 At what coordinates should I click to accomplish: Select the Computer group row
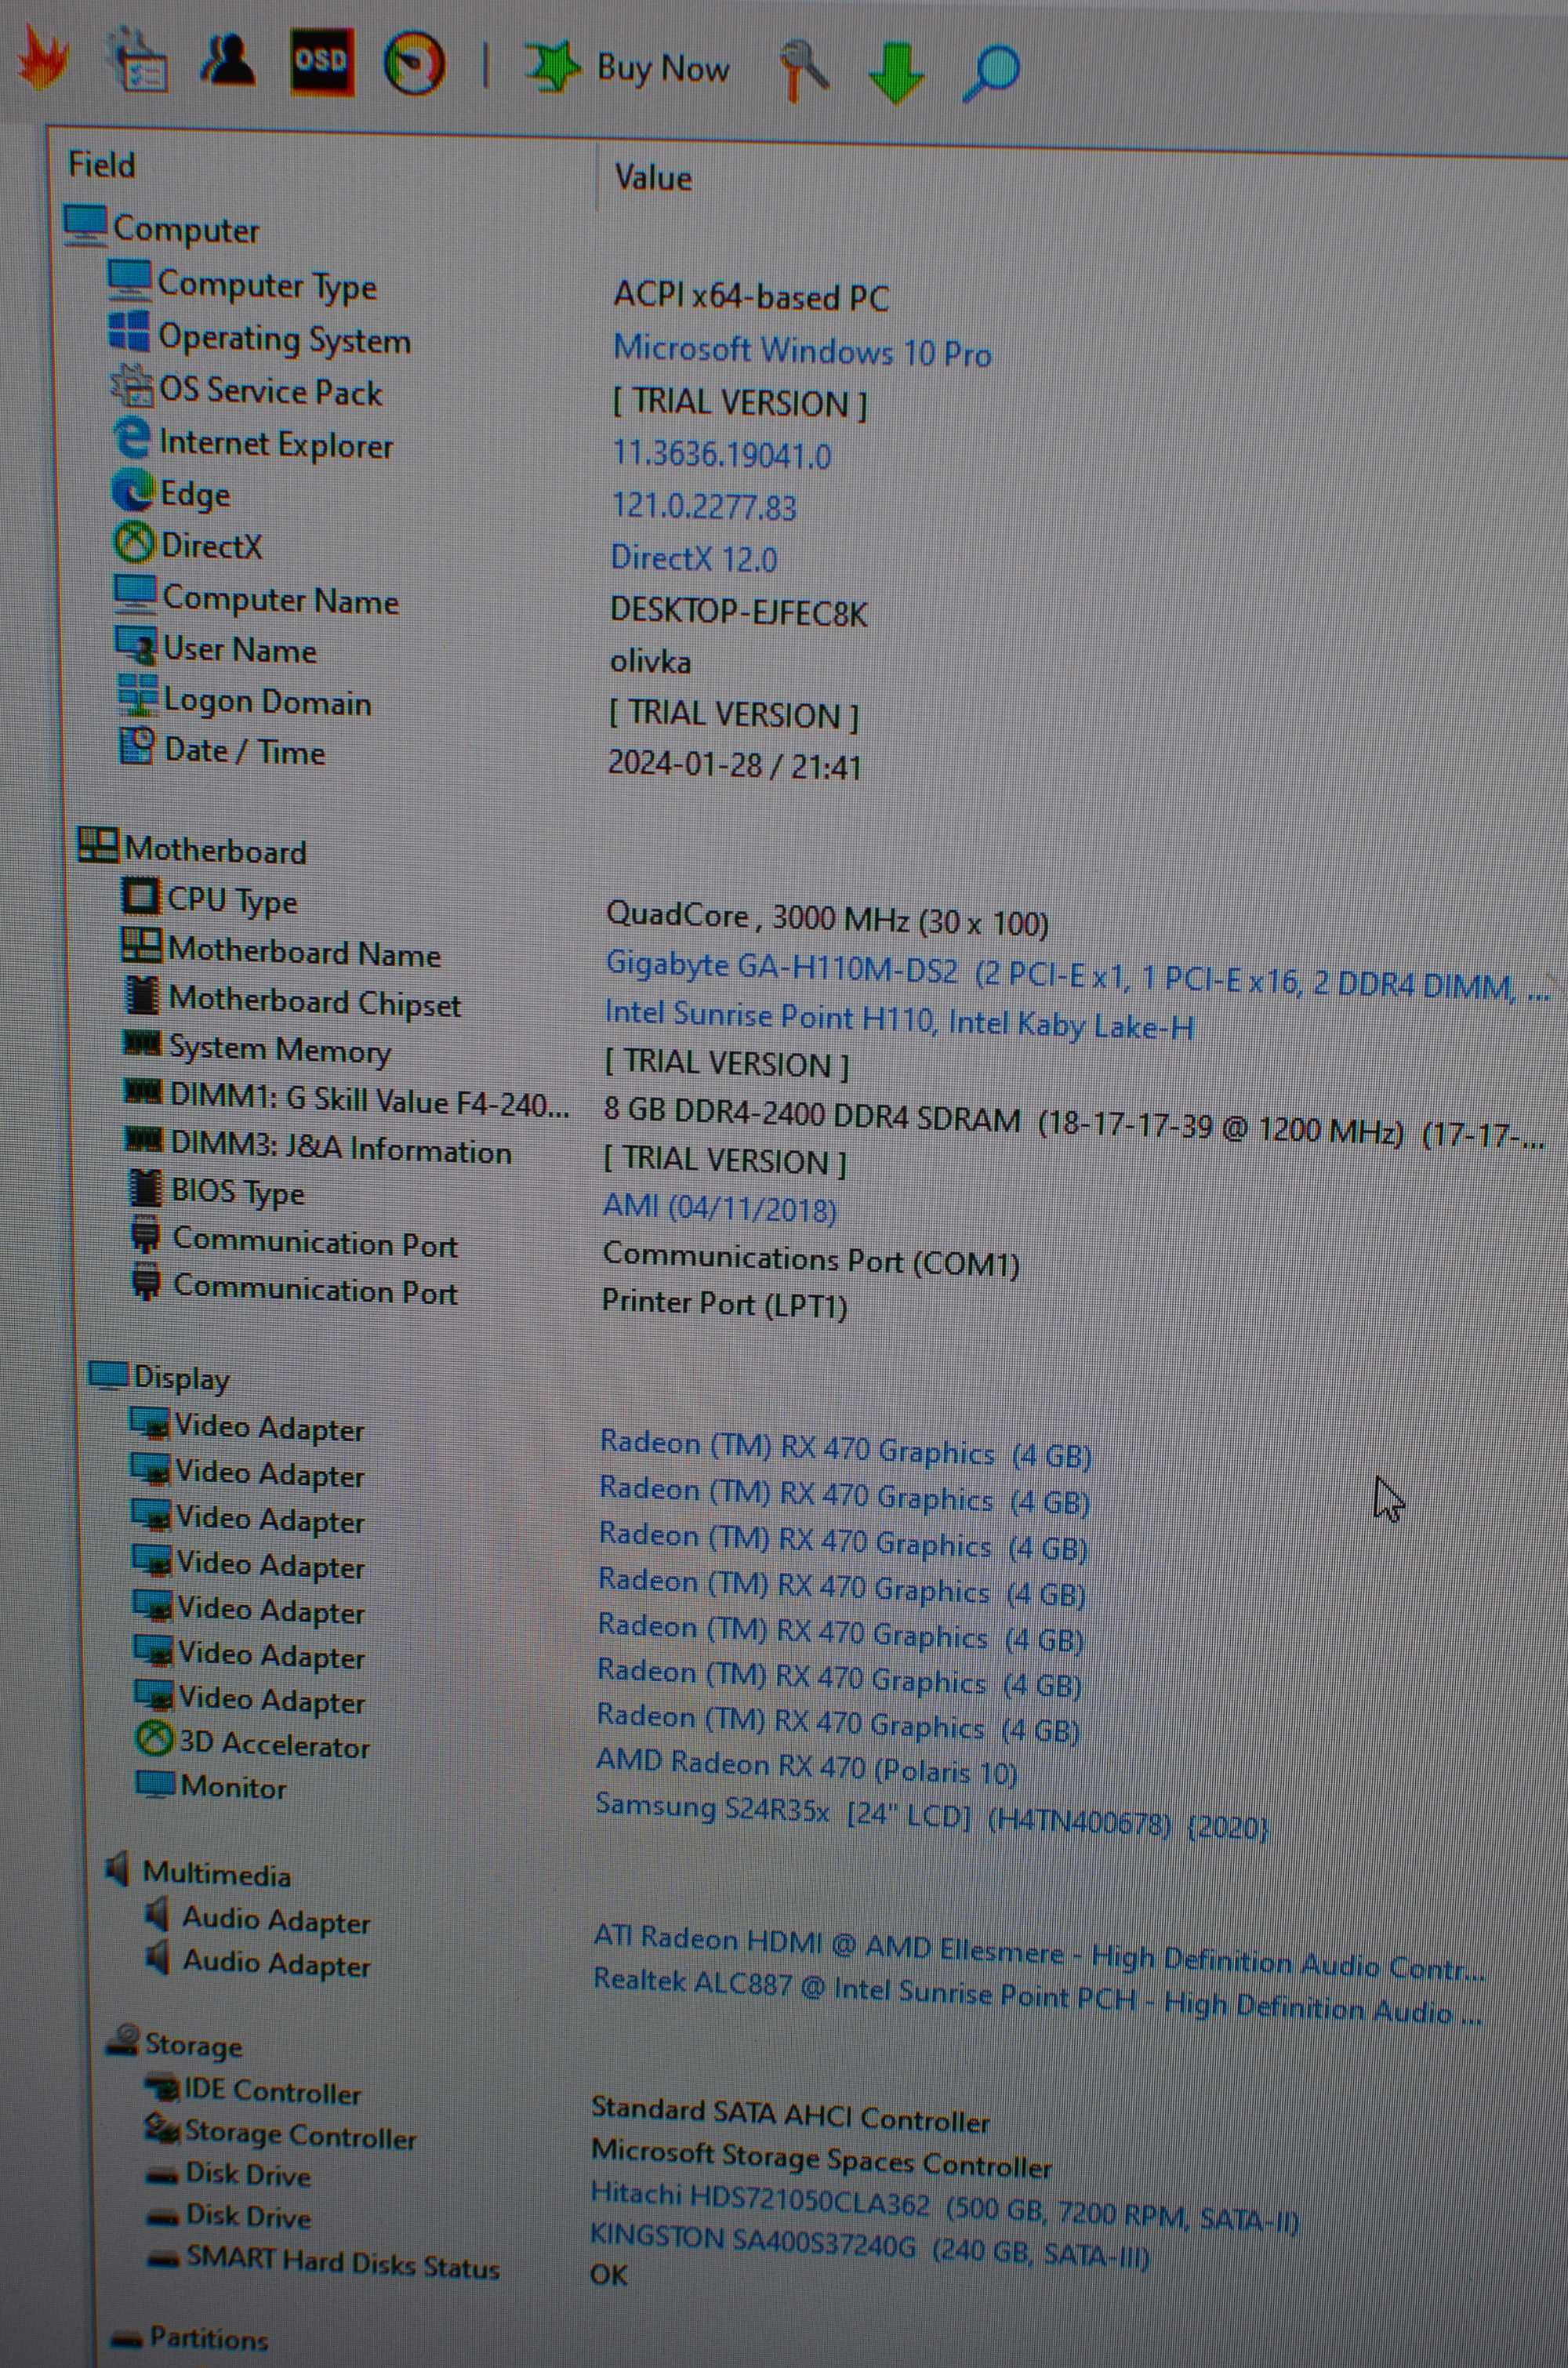162,228
